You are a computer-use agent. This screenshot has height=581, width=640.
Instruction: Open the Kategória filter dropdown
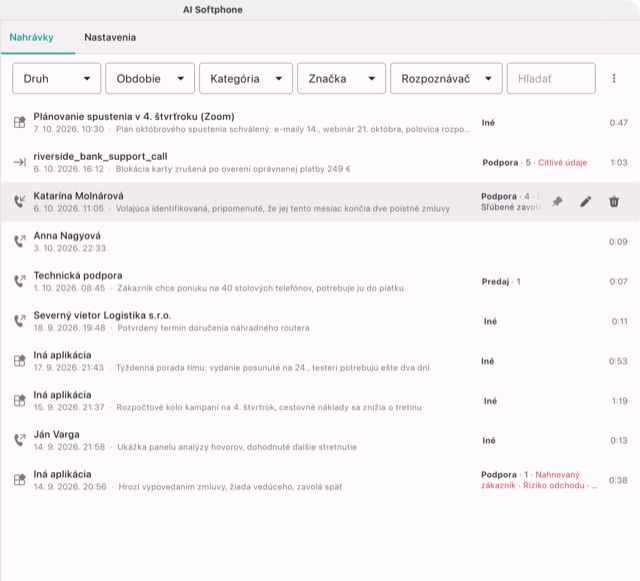[x=246, y=78]
